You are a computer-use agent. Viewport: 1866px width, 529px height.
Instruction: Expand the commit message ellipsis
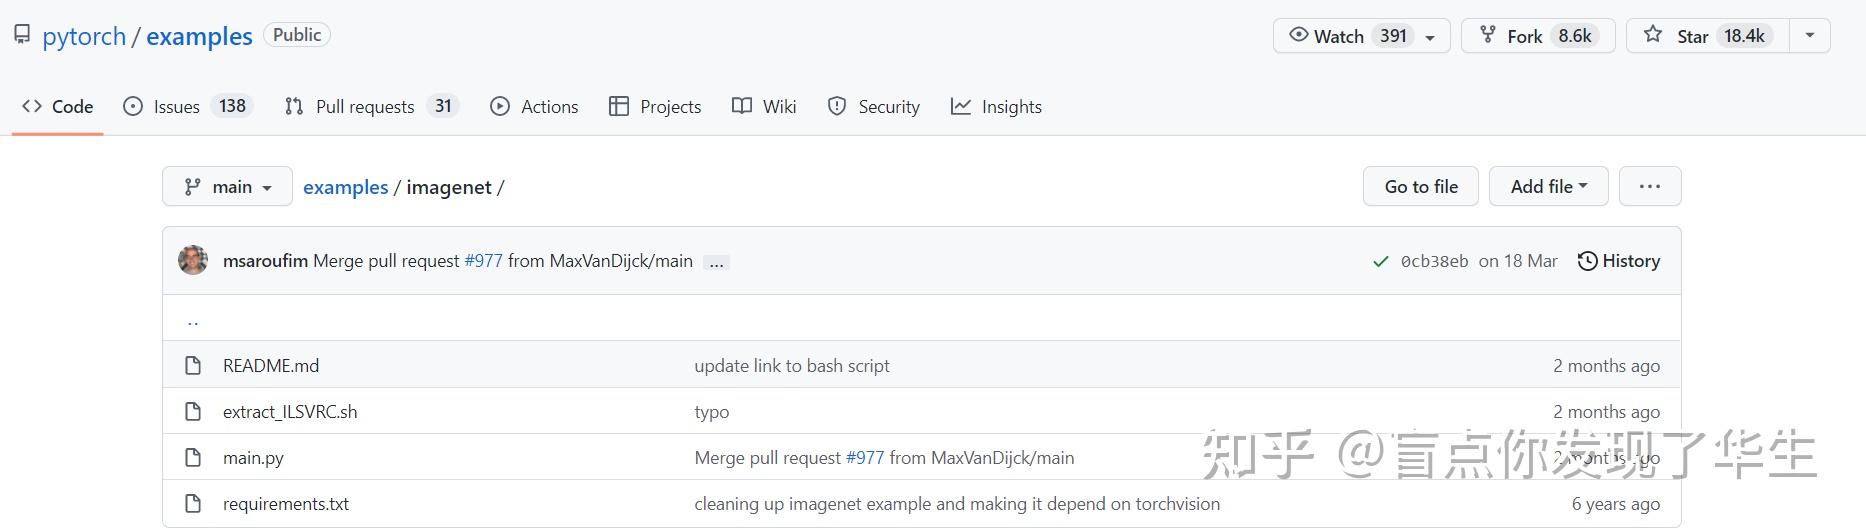pyautogui.click(x=716, y=262)
